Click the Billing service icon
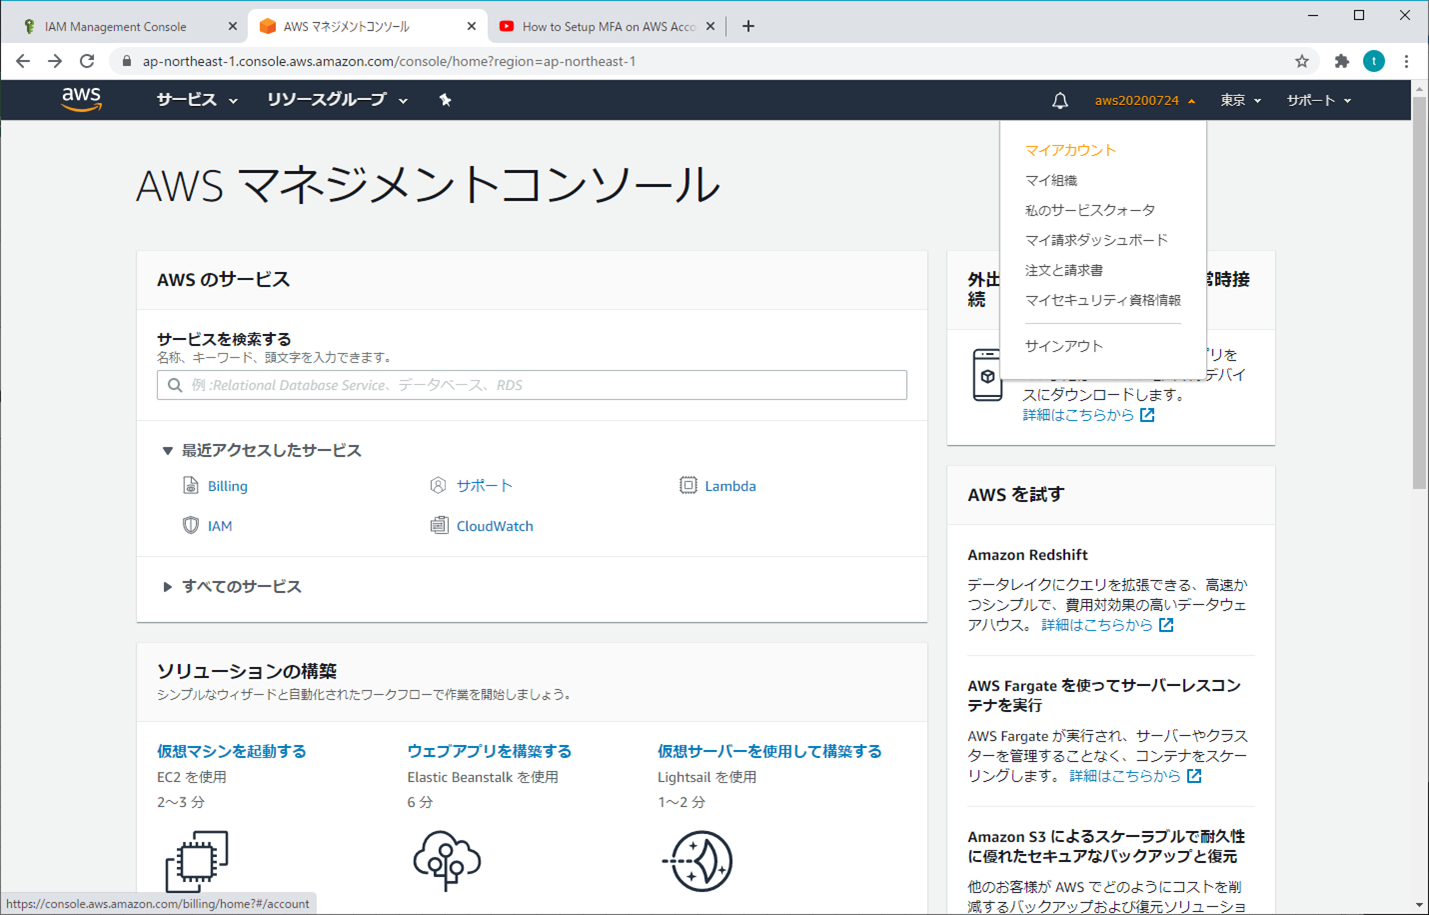 click(190, 485)
